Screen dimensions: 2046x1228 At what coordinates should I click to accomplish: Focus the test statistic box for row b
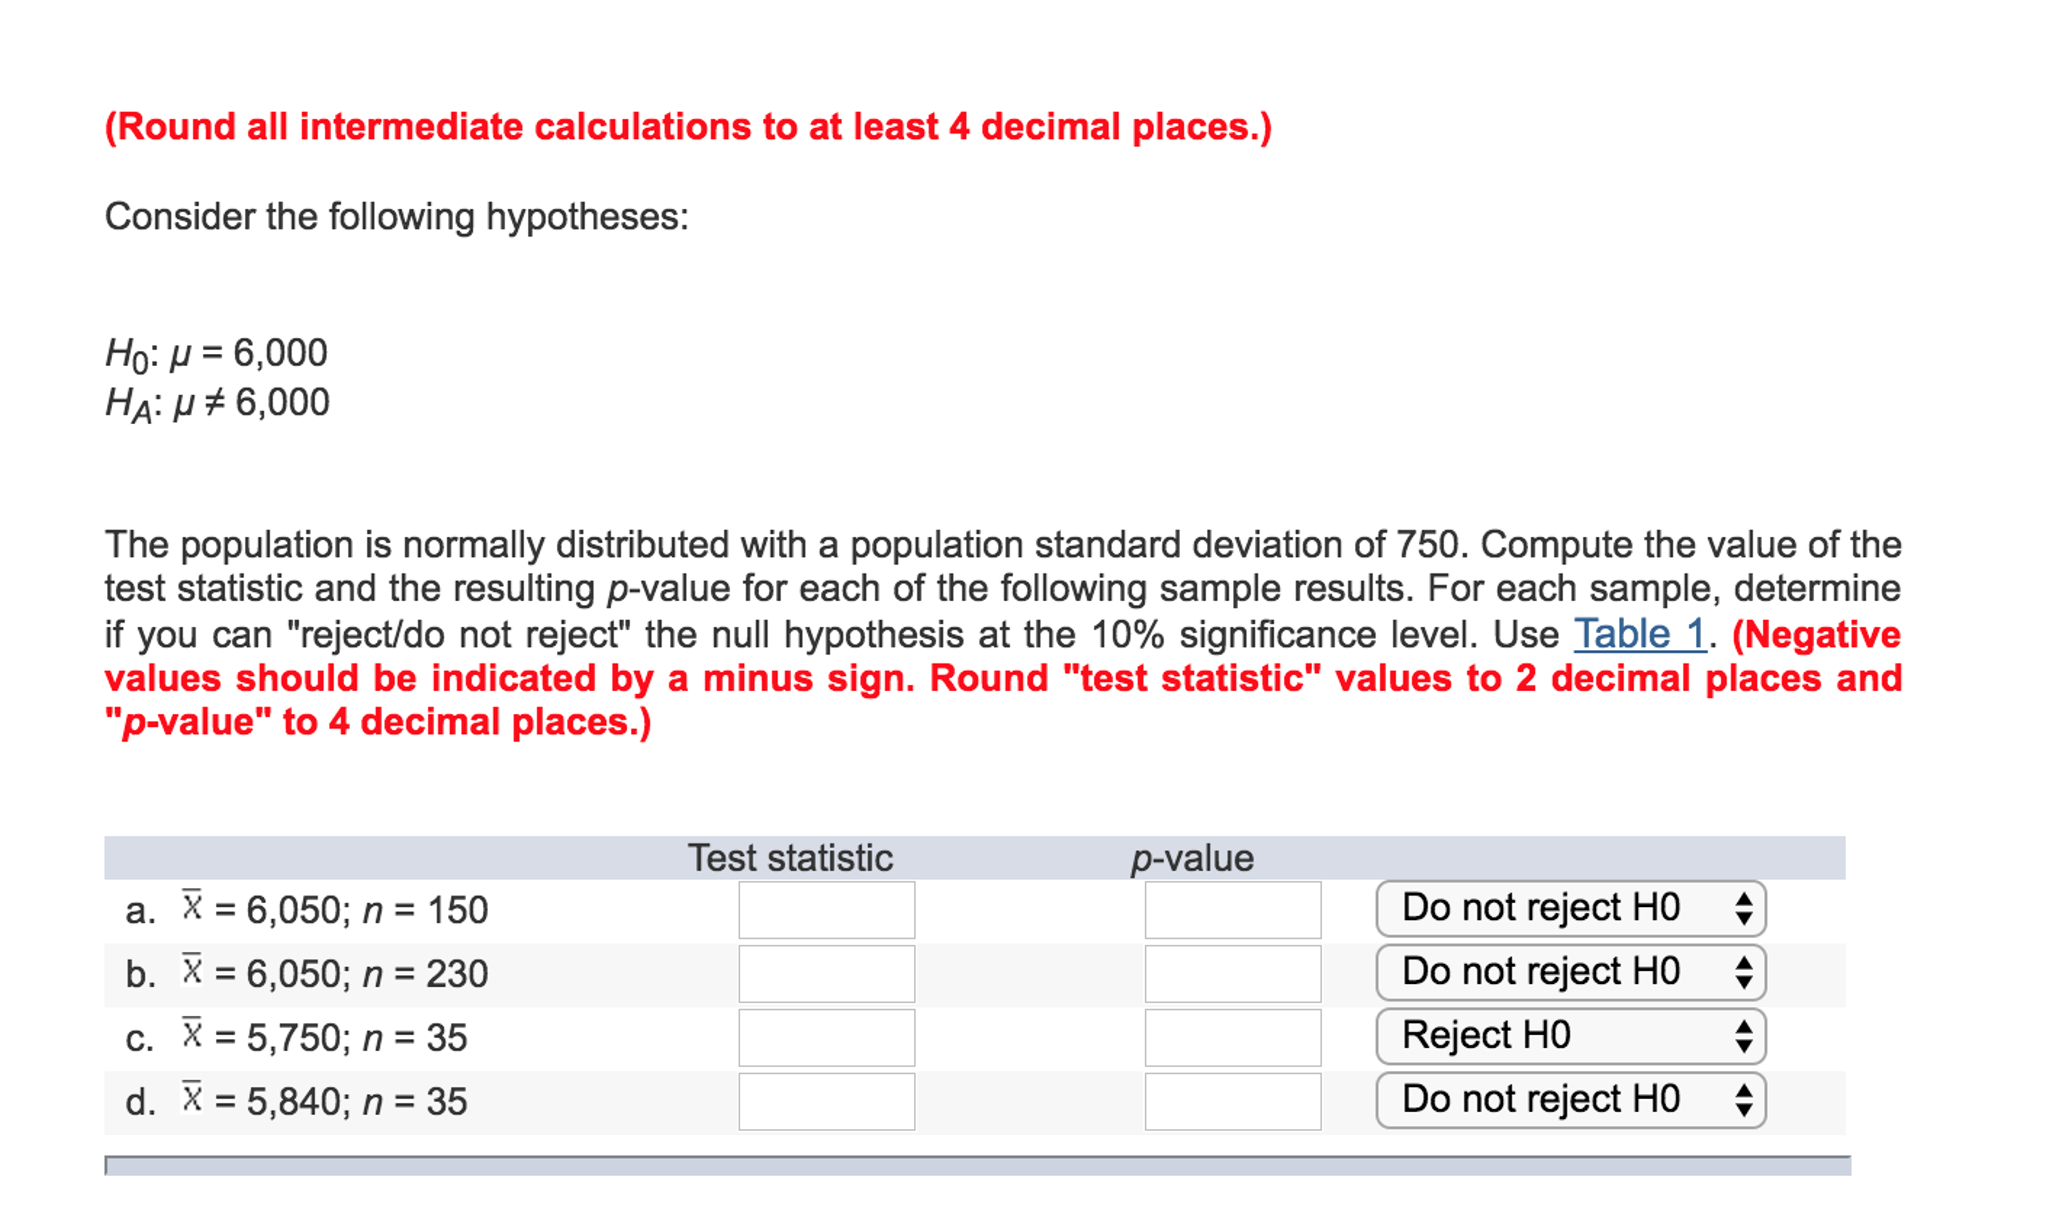tap(826, 974)
